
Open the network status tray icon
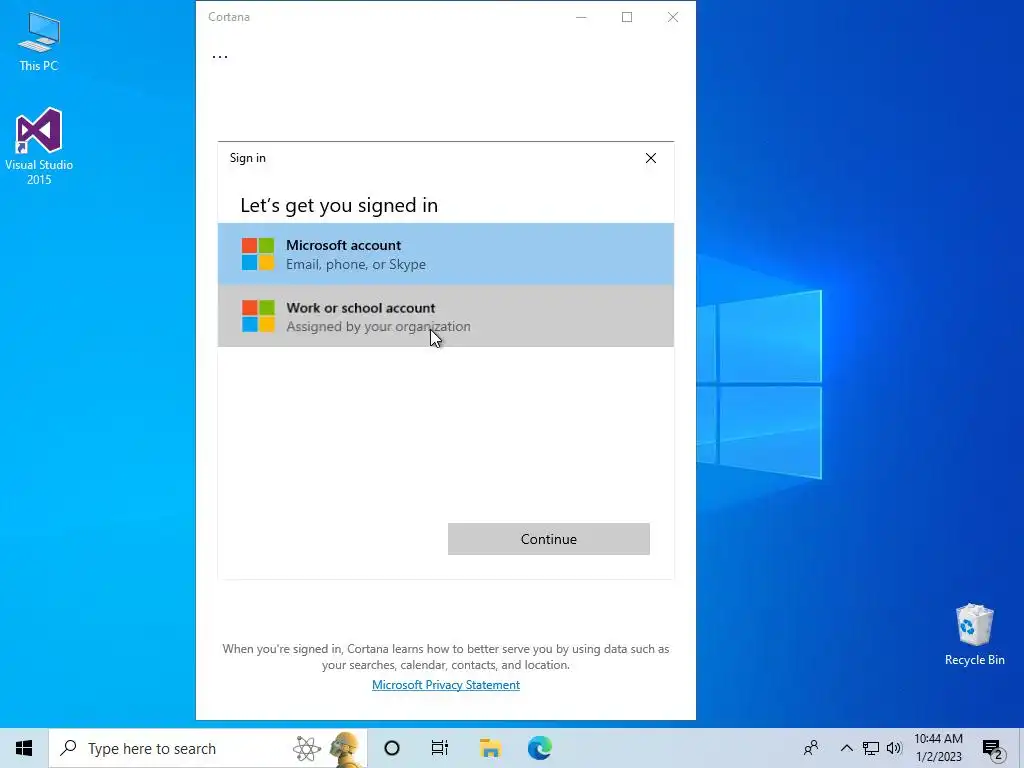click(871, 748)
